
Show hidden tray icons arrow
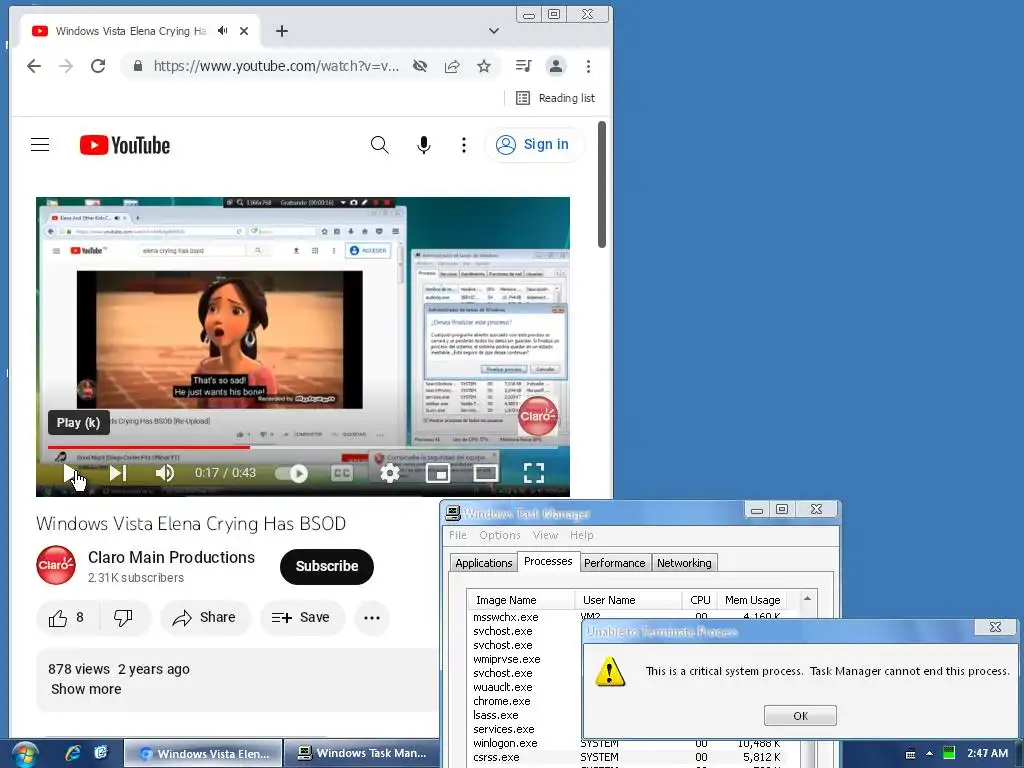coord(929,753)
